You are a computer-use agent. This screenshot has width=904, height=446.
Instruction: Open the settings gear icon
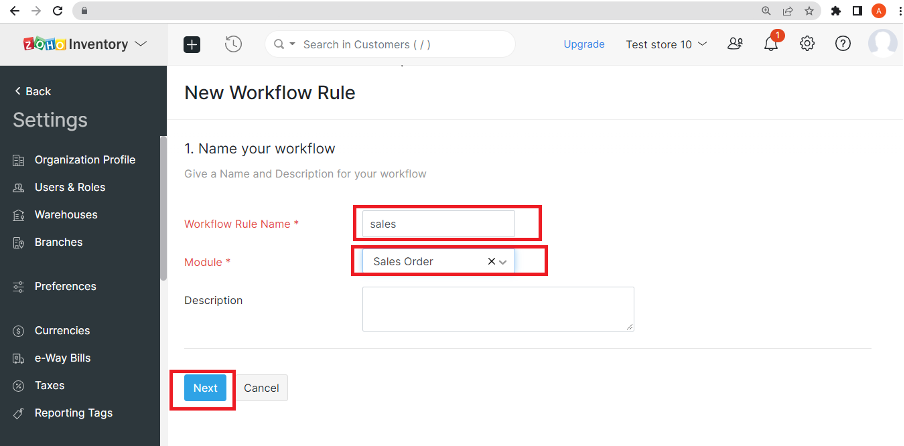(x=807, y=44)
